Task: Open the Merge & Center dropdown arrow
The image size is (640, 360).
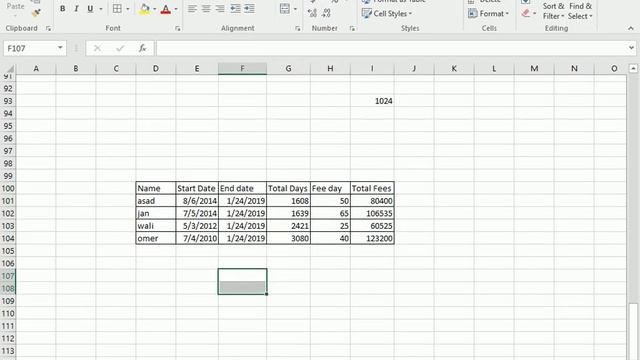Action: click(296, 9)
